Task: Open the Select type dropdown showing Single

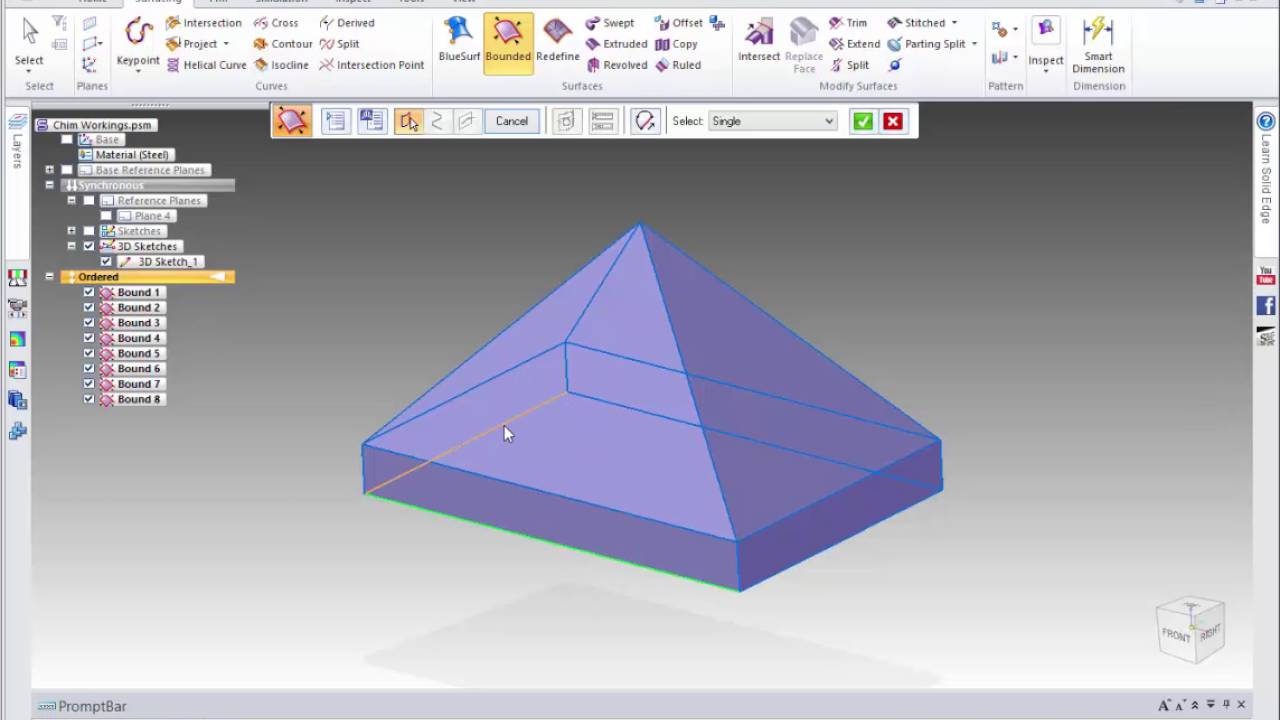Action: tap(772, 121)
